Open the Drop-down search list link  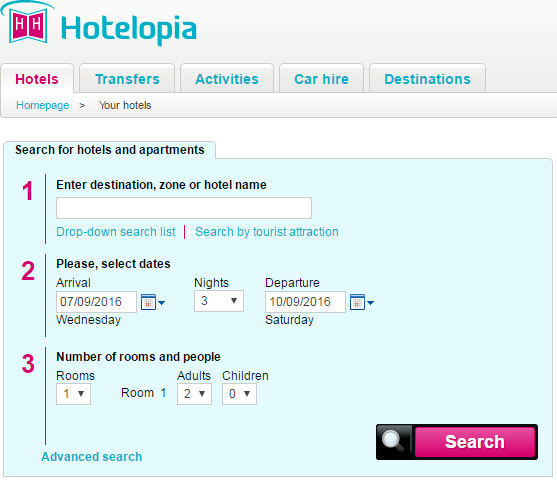click(x=116, y=232)
